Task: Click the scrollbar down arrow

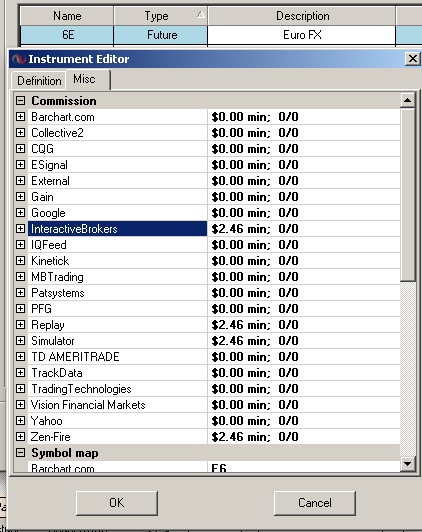Action: click(x=407, y=463)
